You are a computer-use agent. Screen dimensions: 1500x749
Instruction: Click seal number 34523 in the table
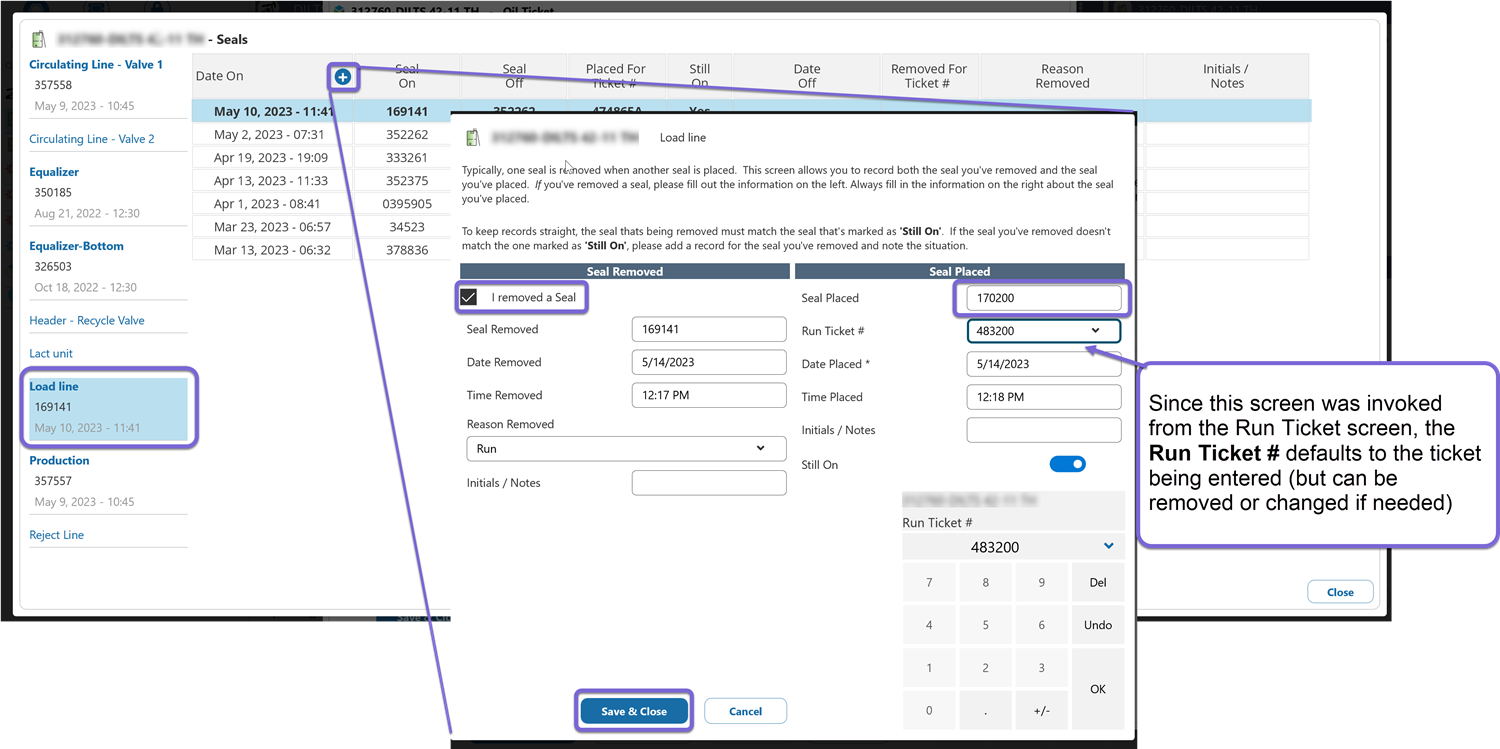(407, 227)
